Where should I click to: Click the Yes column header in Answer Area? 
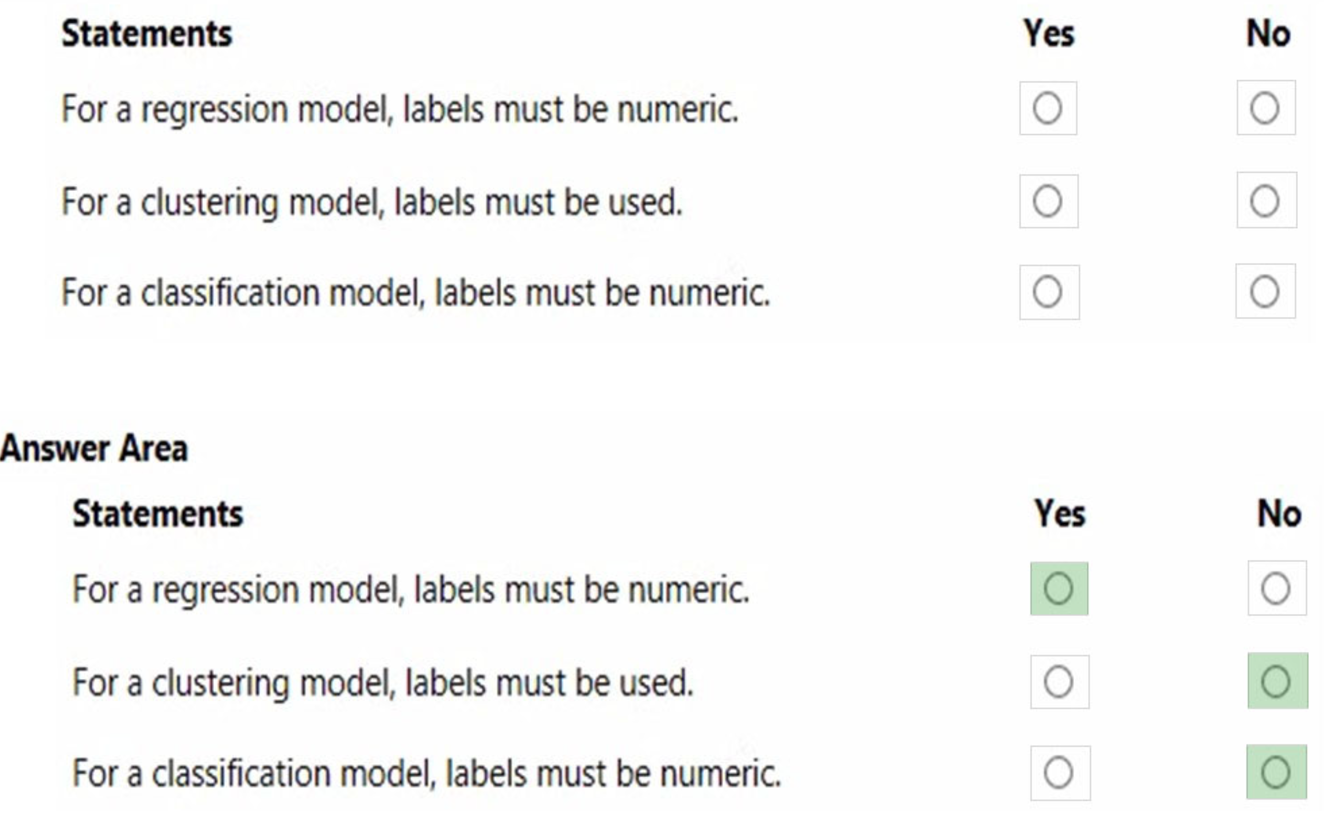(x=1059, y=514)
